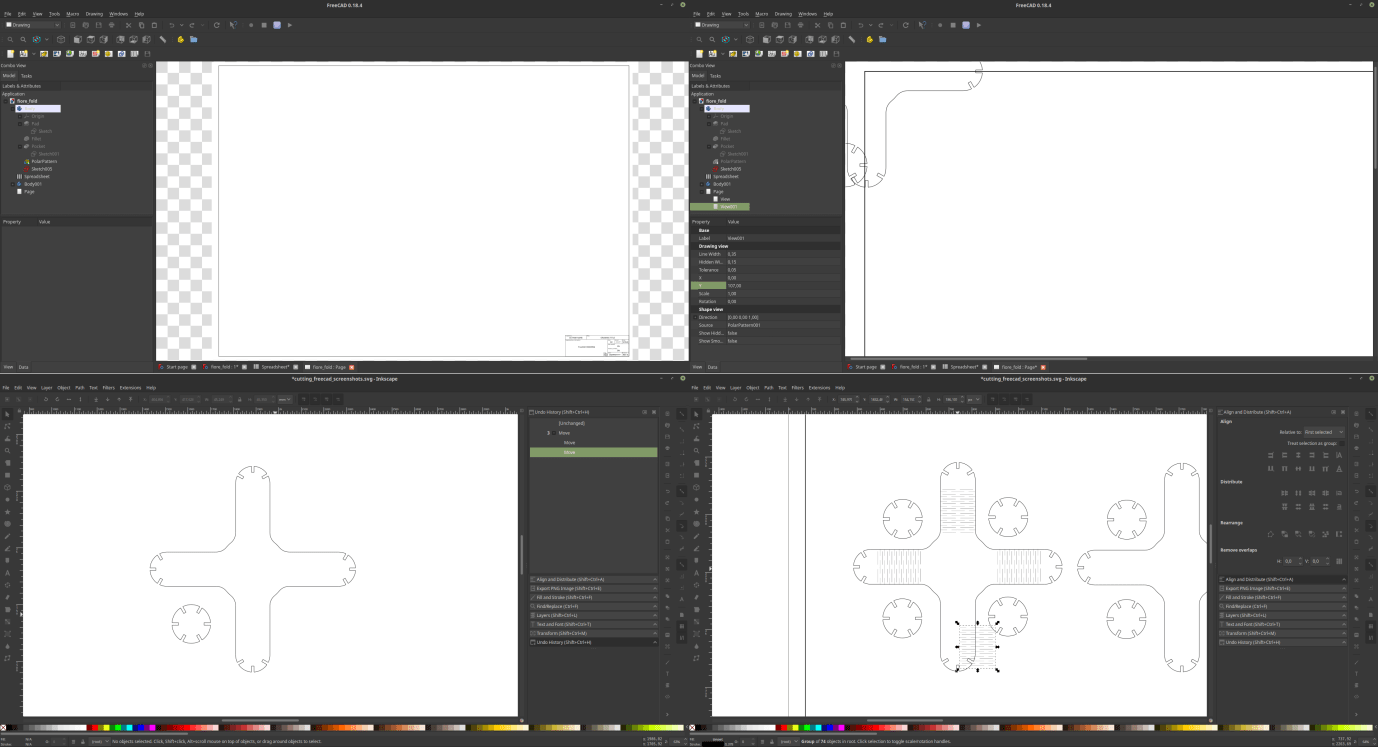Open Export PNG Image in Inkscape Undo History window

click(594, 588)
